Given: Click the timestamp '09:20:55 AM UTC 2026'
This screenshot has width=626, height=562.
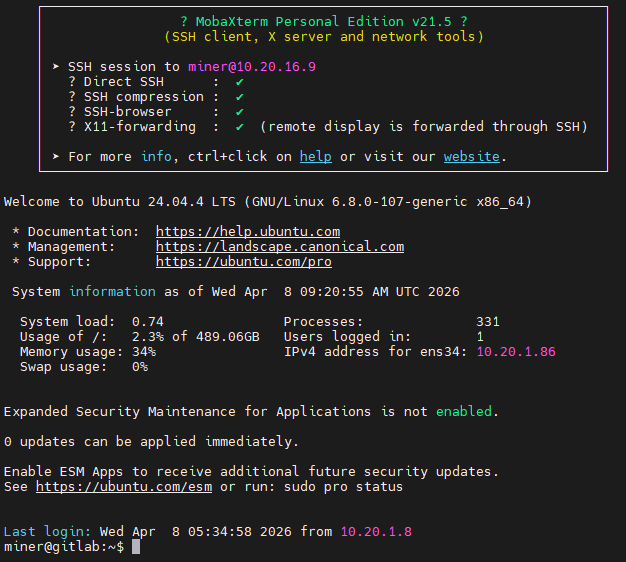Looking at the screenshot, I should tap(380, 292).
